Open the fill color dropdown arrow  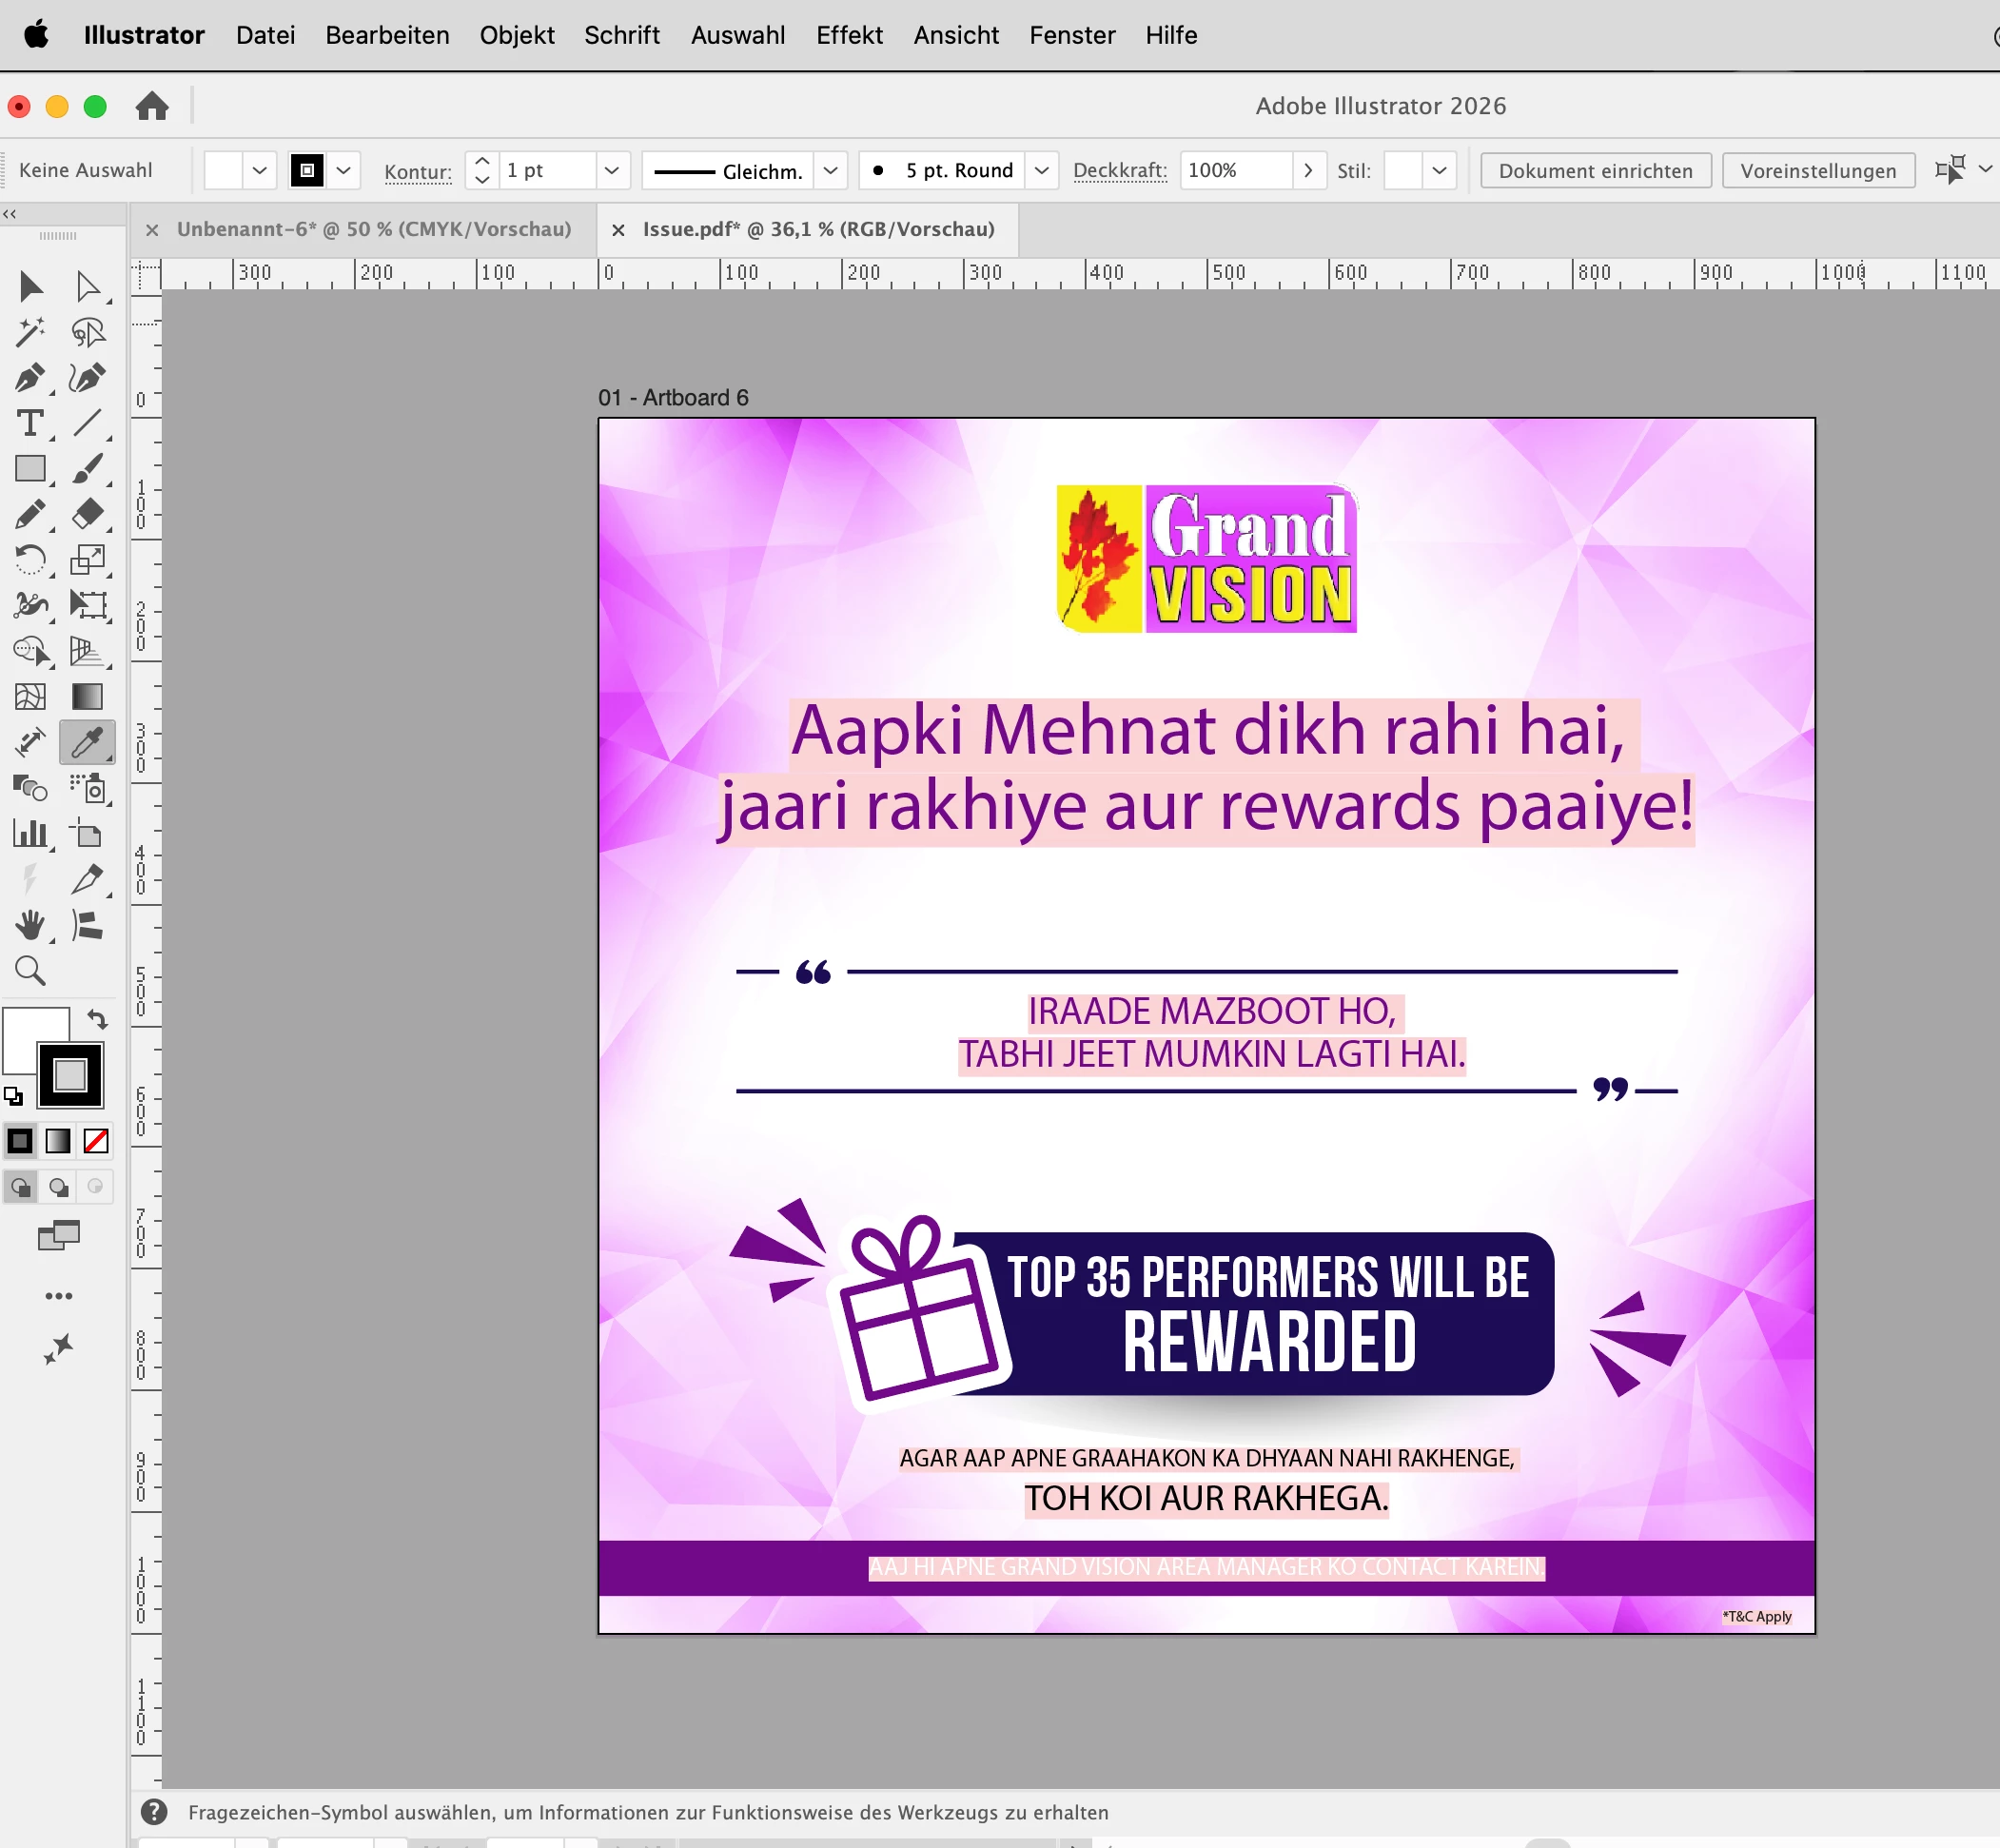coord(259,170)
